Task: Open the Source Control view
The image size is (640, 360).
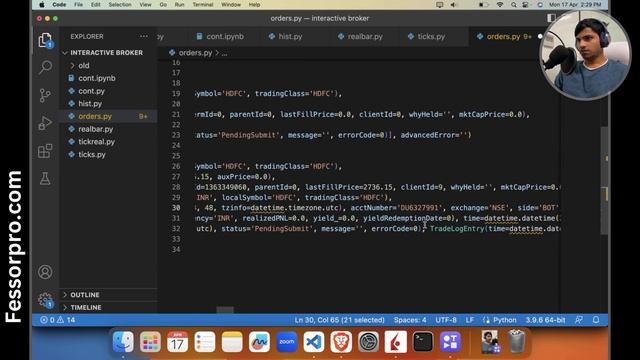Action: coord(45,95)
